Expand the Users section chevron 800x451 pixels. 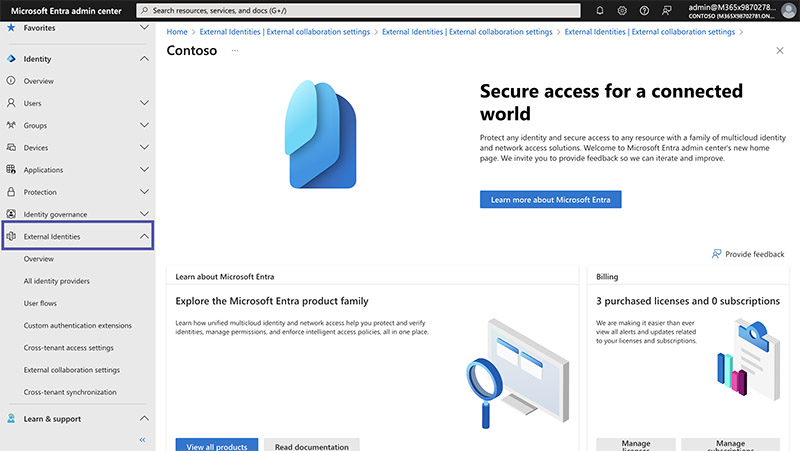click(x=144, y=103)
